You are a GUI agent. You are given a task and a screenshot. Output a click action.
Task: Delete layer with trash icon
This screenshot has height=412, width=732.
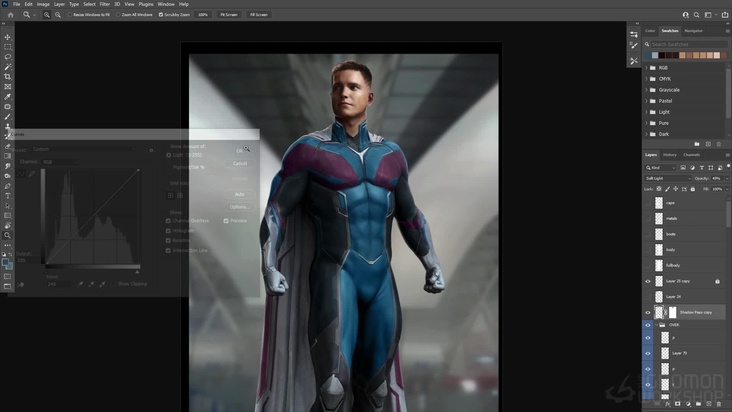(x=719, y=404)
